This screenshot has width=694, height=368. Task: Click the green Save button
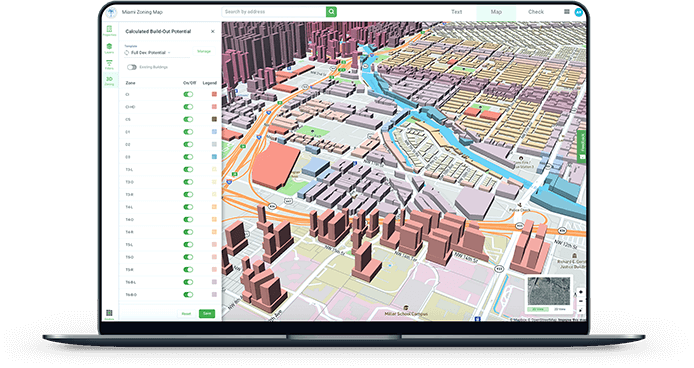point(207,314)
